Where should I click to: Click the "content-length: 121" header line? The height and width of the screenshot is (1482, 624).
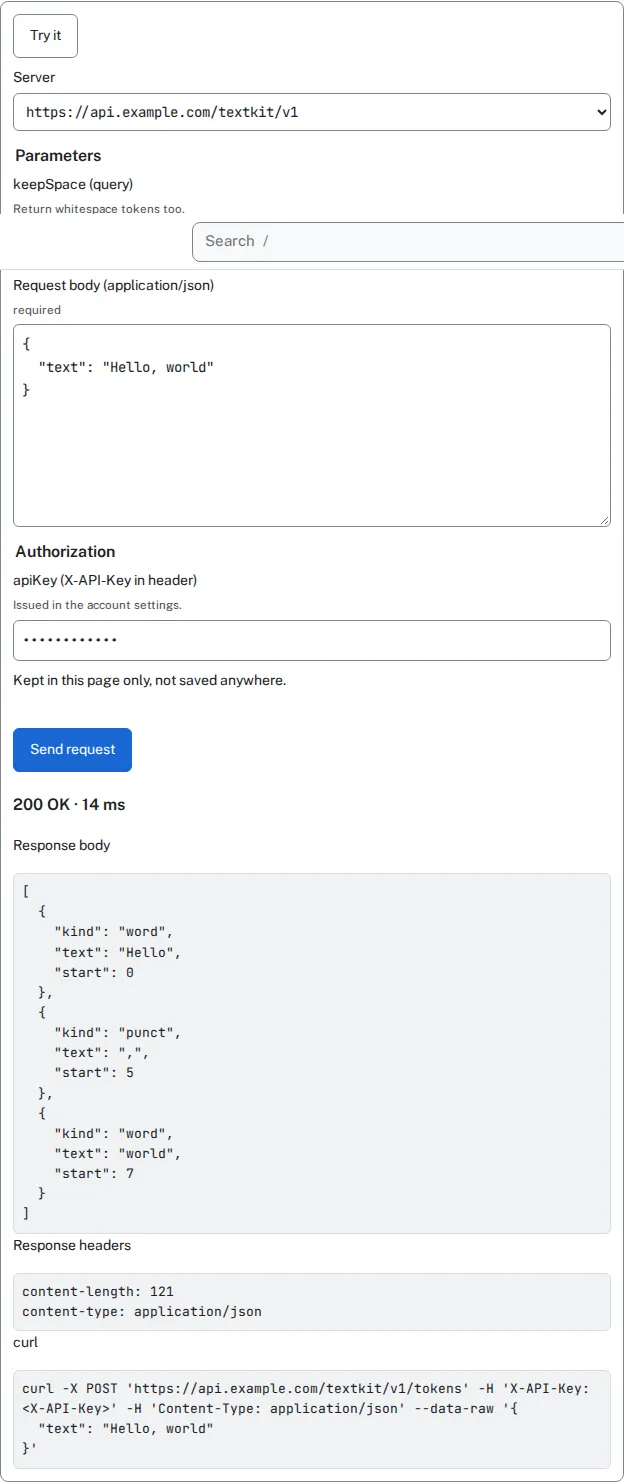coord(98,1291)
